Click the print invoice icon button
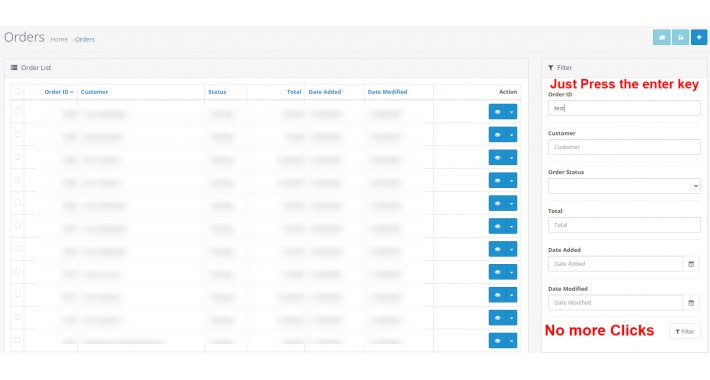This screenshot has height=380, width=710. [x=680, y=37]
